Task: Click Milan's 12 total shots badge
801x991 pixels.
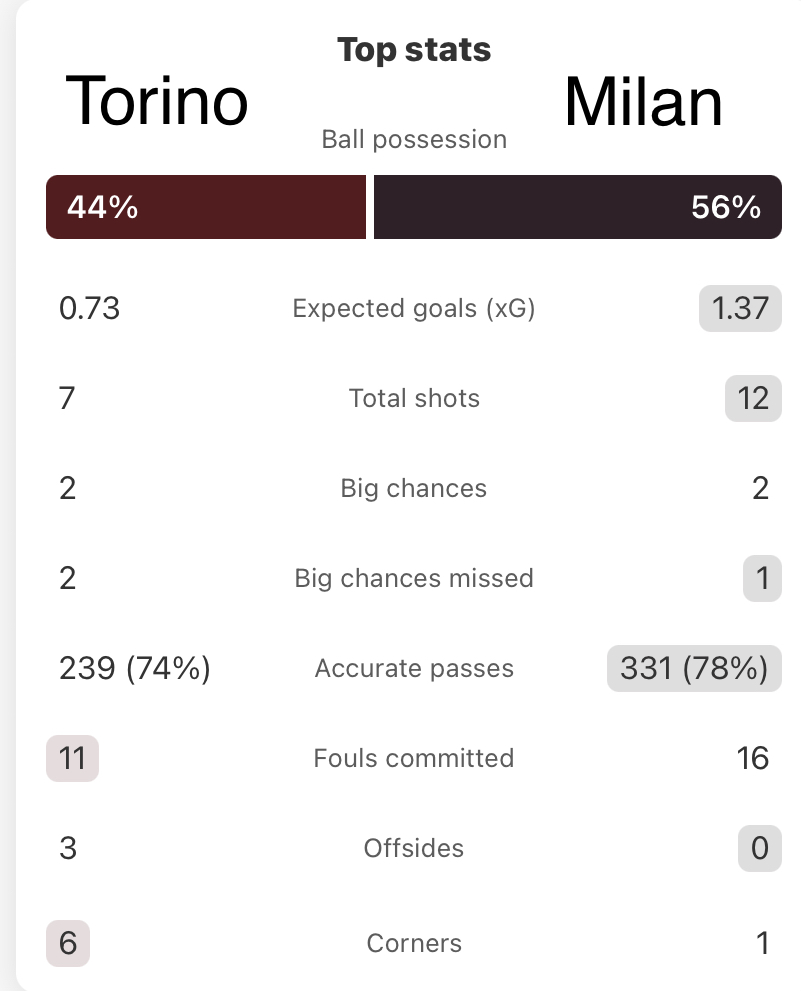Action: click(753, 398)
